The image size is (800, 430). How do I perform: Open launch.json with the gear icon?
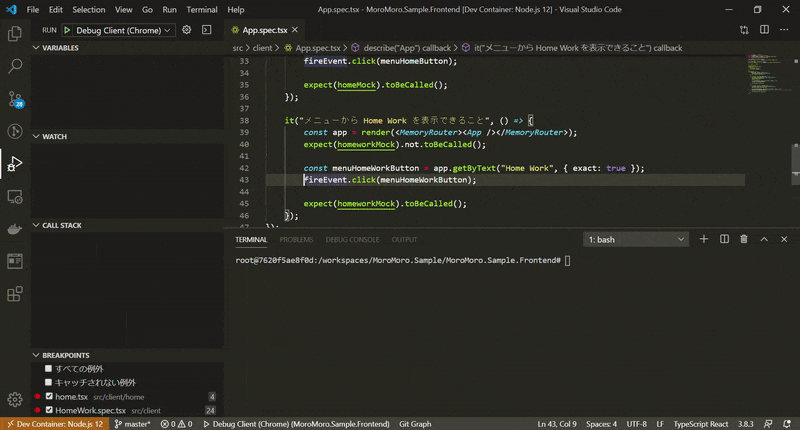coord(187,31)
